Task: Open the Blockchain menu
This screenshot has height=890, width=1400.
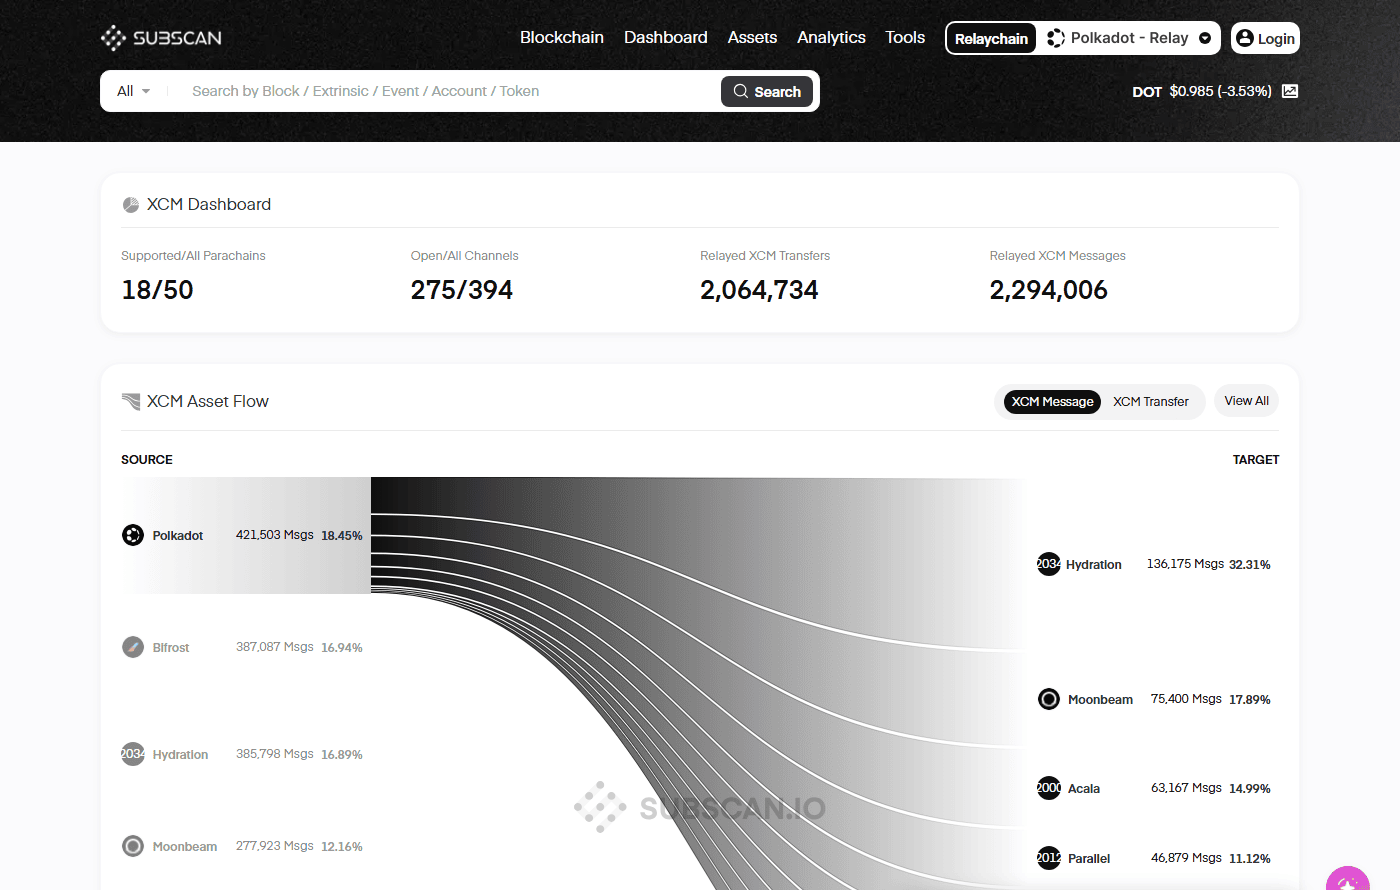Action: coord(562,38)
